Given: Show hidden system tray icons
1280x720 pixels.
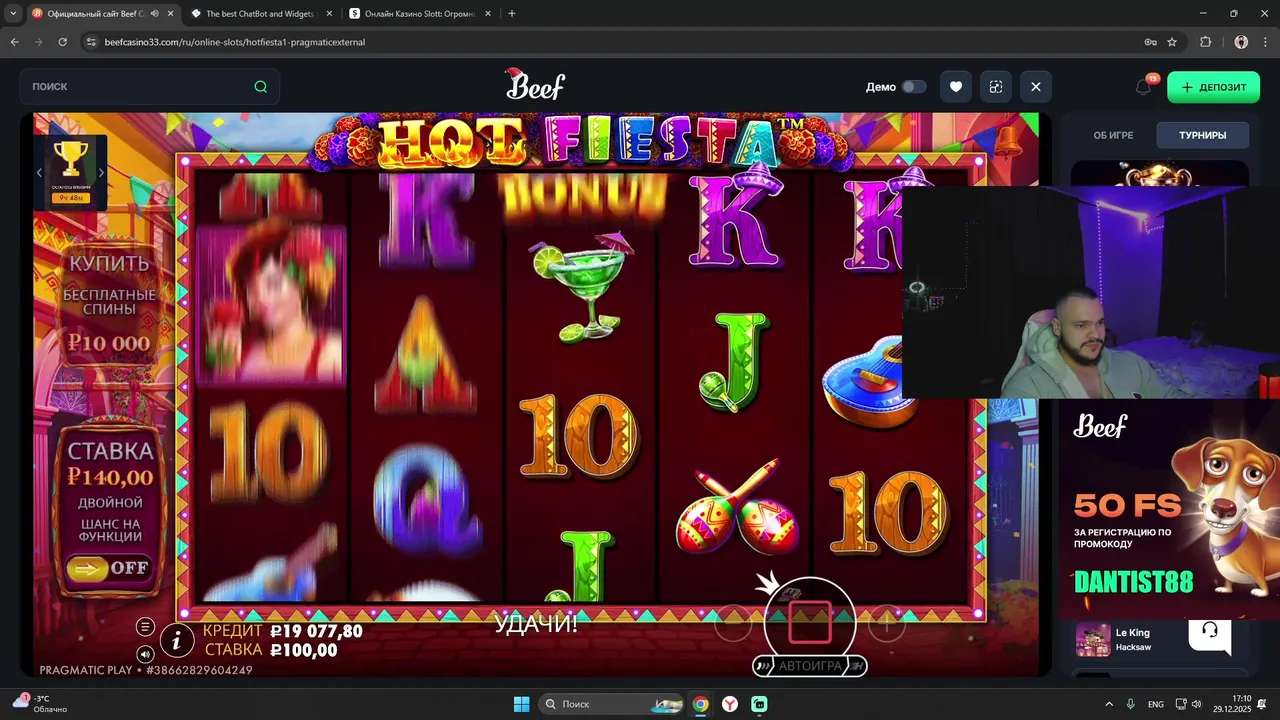Looking at the screenshot, I should tap(1108, 704).
